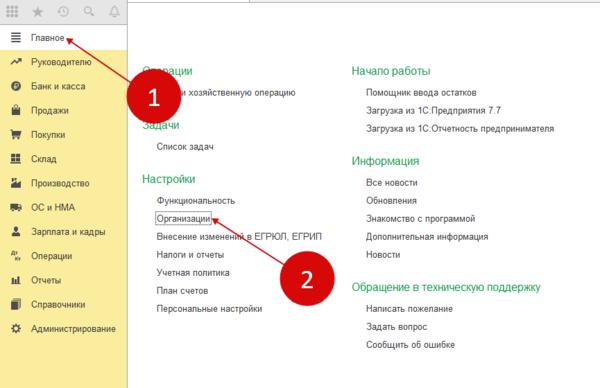This screenshot has height=388, width=600.
Task: Click the Администрирование gear icon
Action: [16, 328]
